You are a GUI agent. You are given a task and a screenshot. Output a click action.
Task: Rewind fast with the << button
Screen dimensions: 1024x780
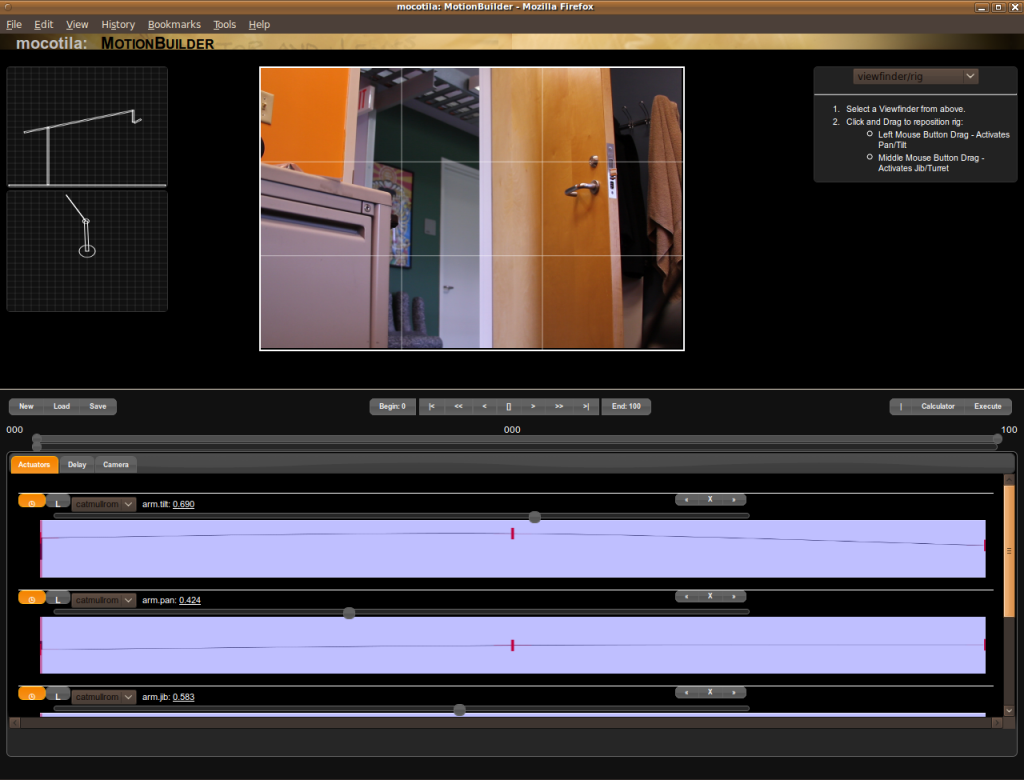click(458, 406)
